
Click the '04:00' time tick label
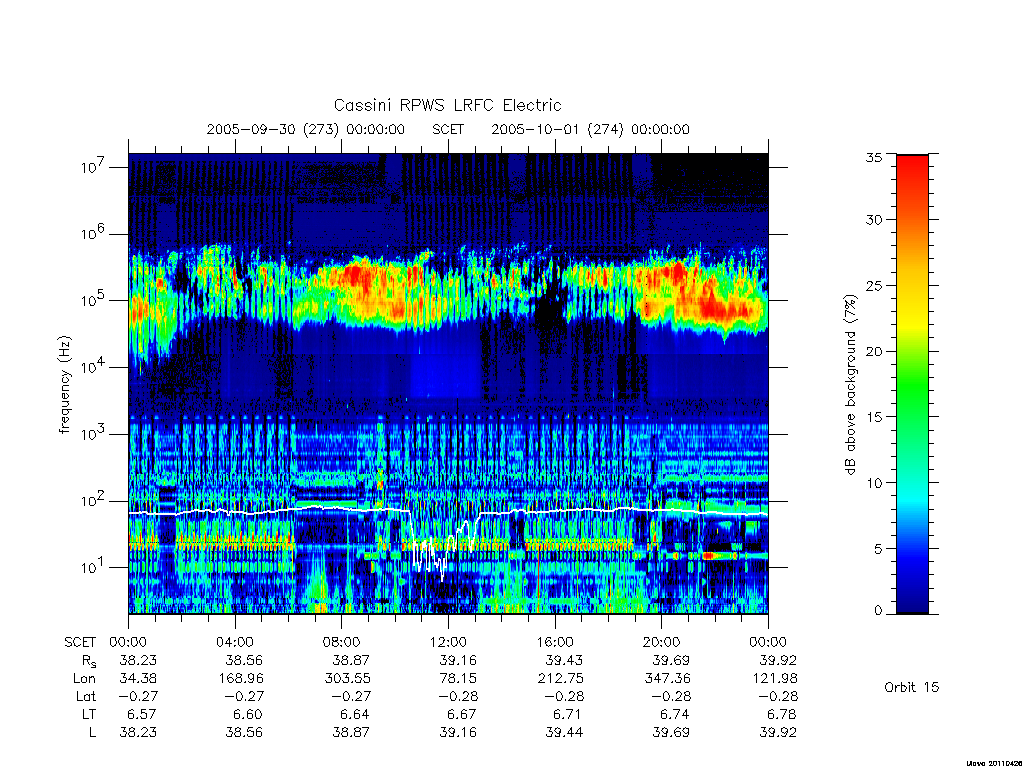pyautogui.click(x=234, y=643)
